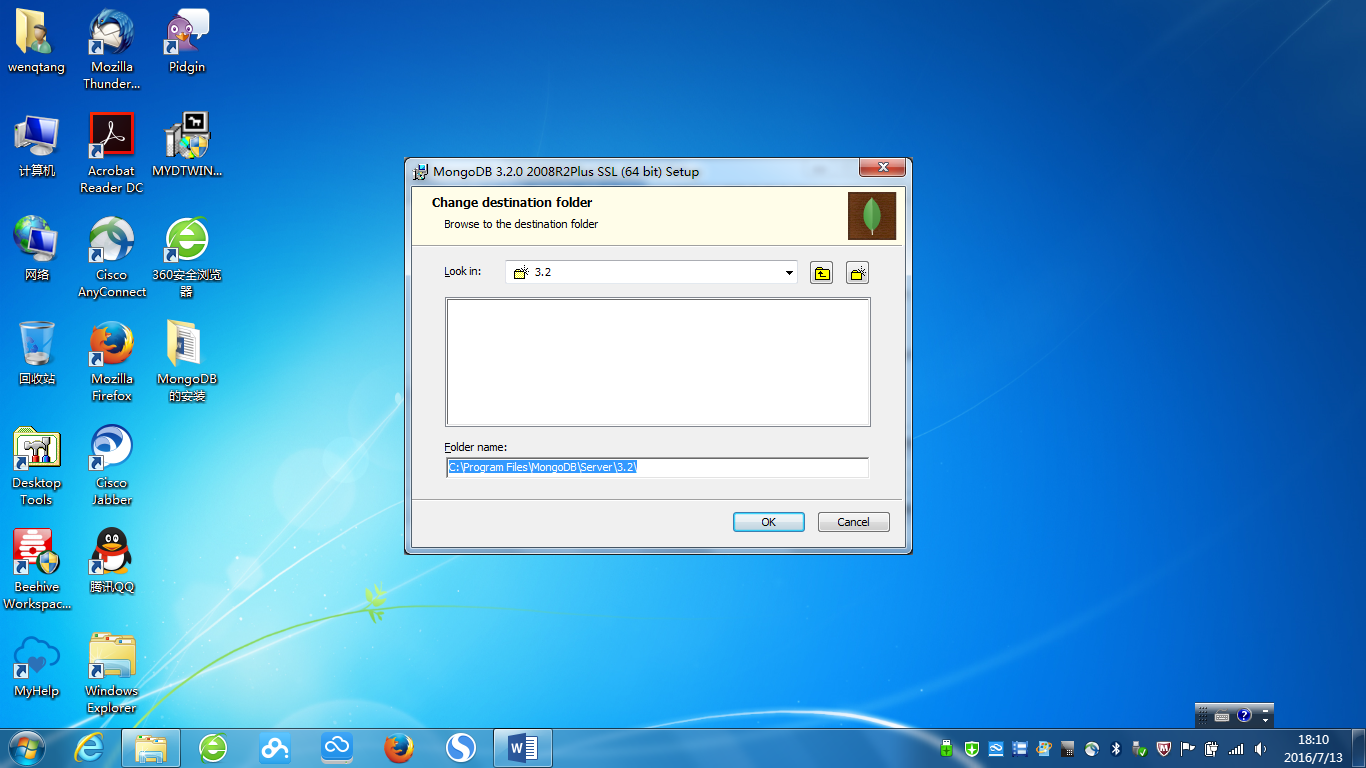Click the Up One Level folder icon

pos(822,273)
